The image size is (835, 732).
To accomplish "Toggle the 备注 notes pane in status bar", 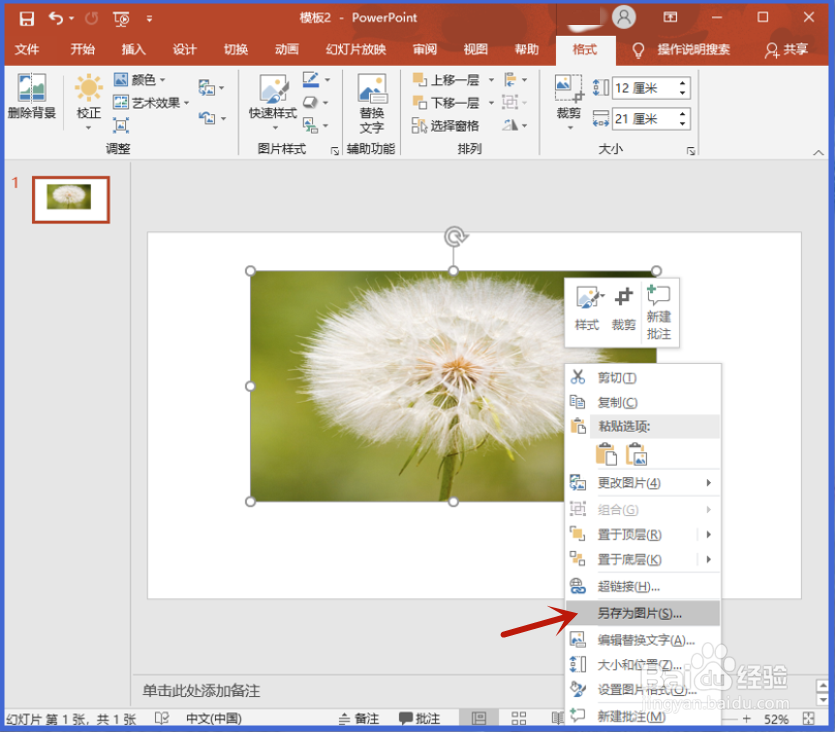I will pos(359,719).
